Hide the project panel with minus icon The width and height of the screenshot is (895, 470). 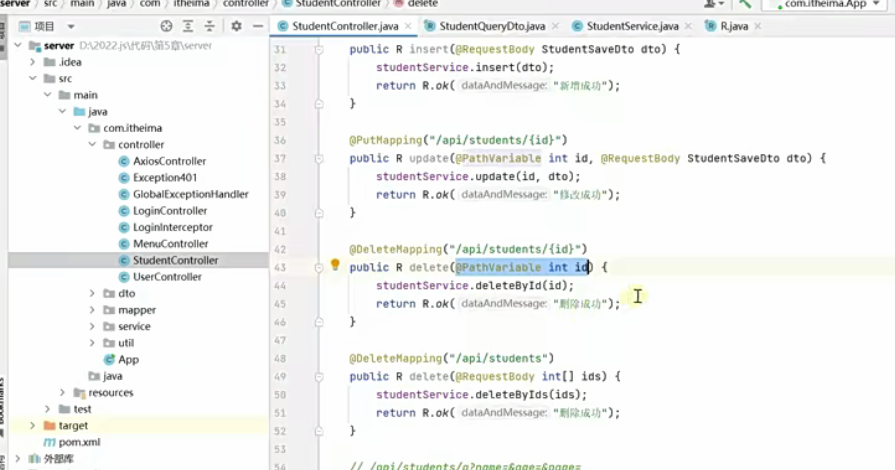coord(258,26)
